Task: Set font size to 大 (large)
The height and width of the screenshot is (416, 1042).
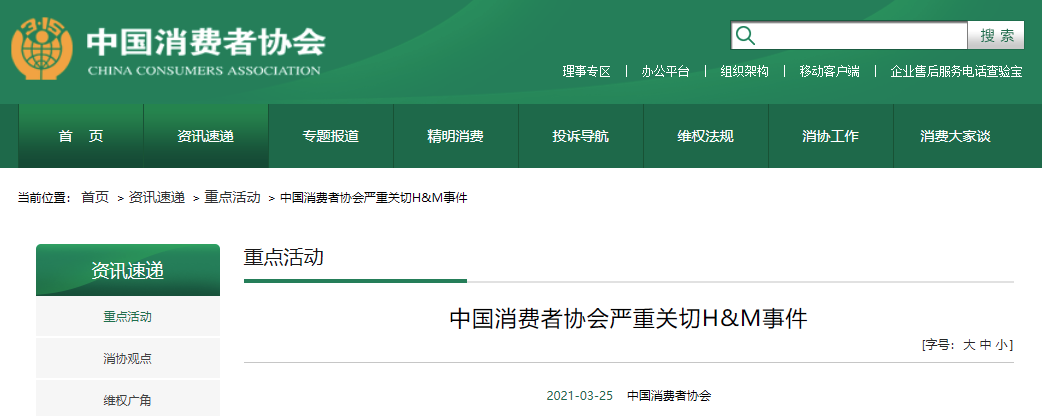Action: [x=969, y=344]
